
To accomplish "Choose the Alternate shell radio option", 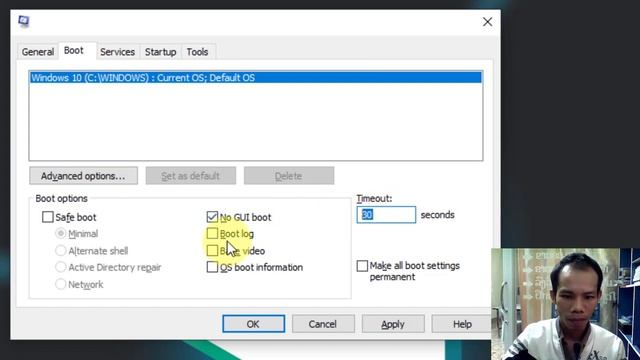I will click(60, 250).
